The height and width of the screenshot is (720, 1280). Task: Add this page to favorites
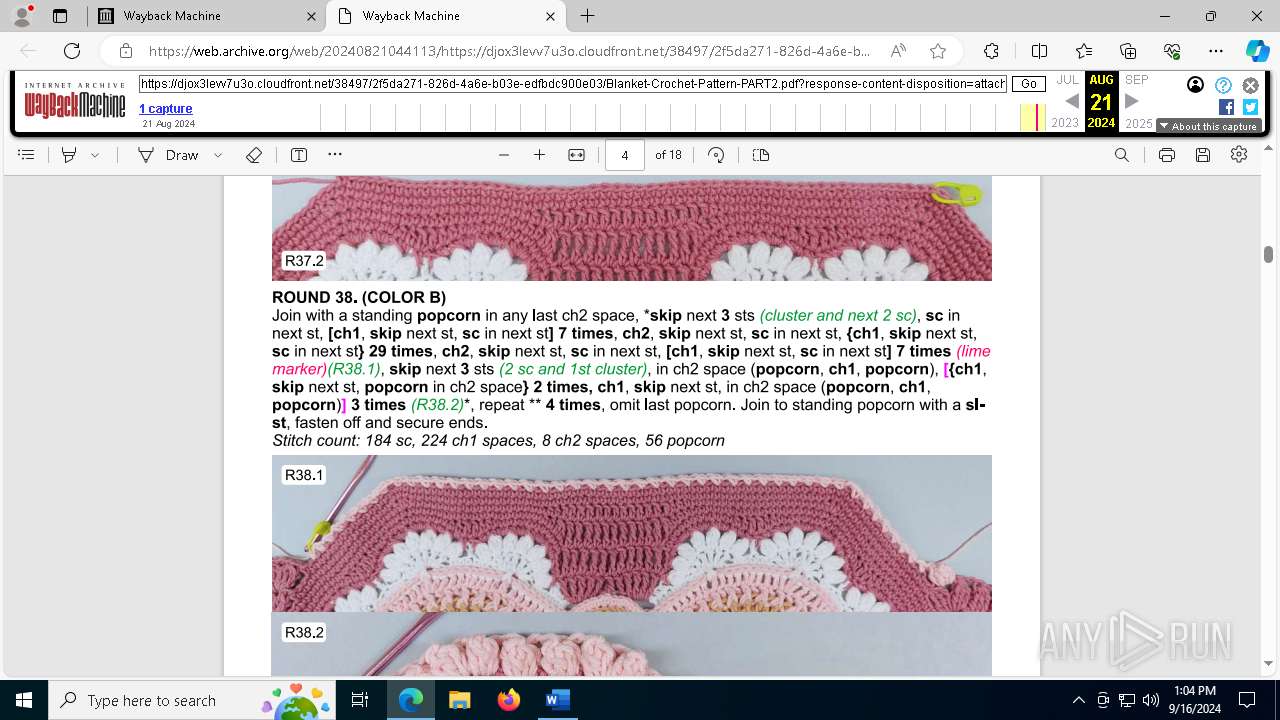pyautogui.click(x=938, y=51)
